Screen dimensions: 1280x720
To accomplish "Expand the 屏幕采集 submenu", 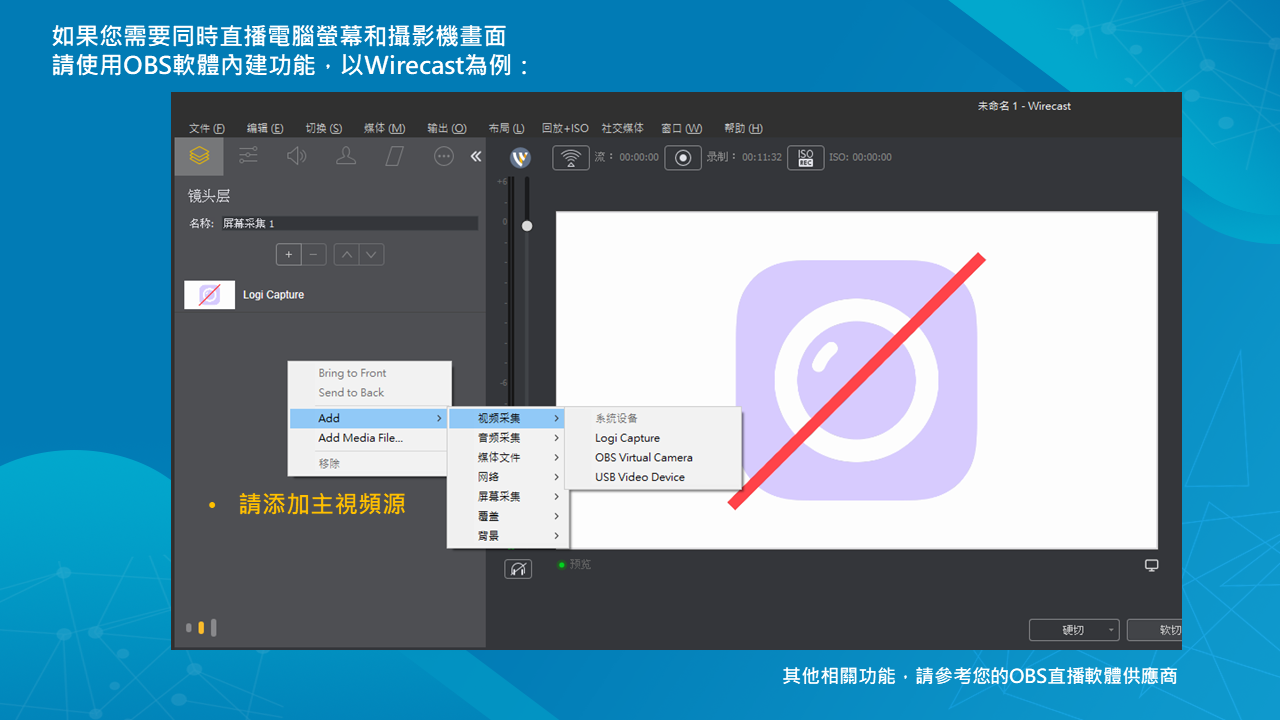I will point(507,496).
